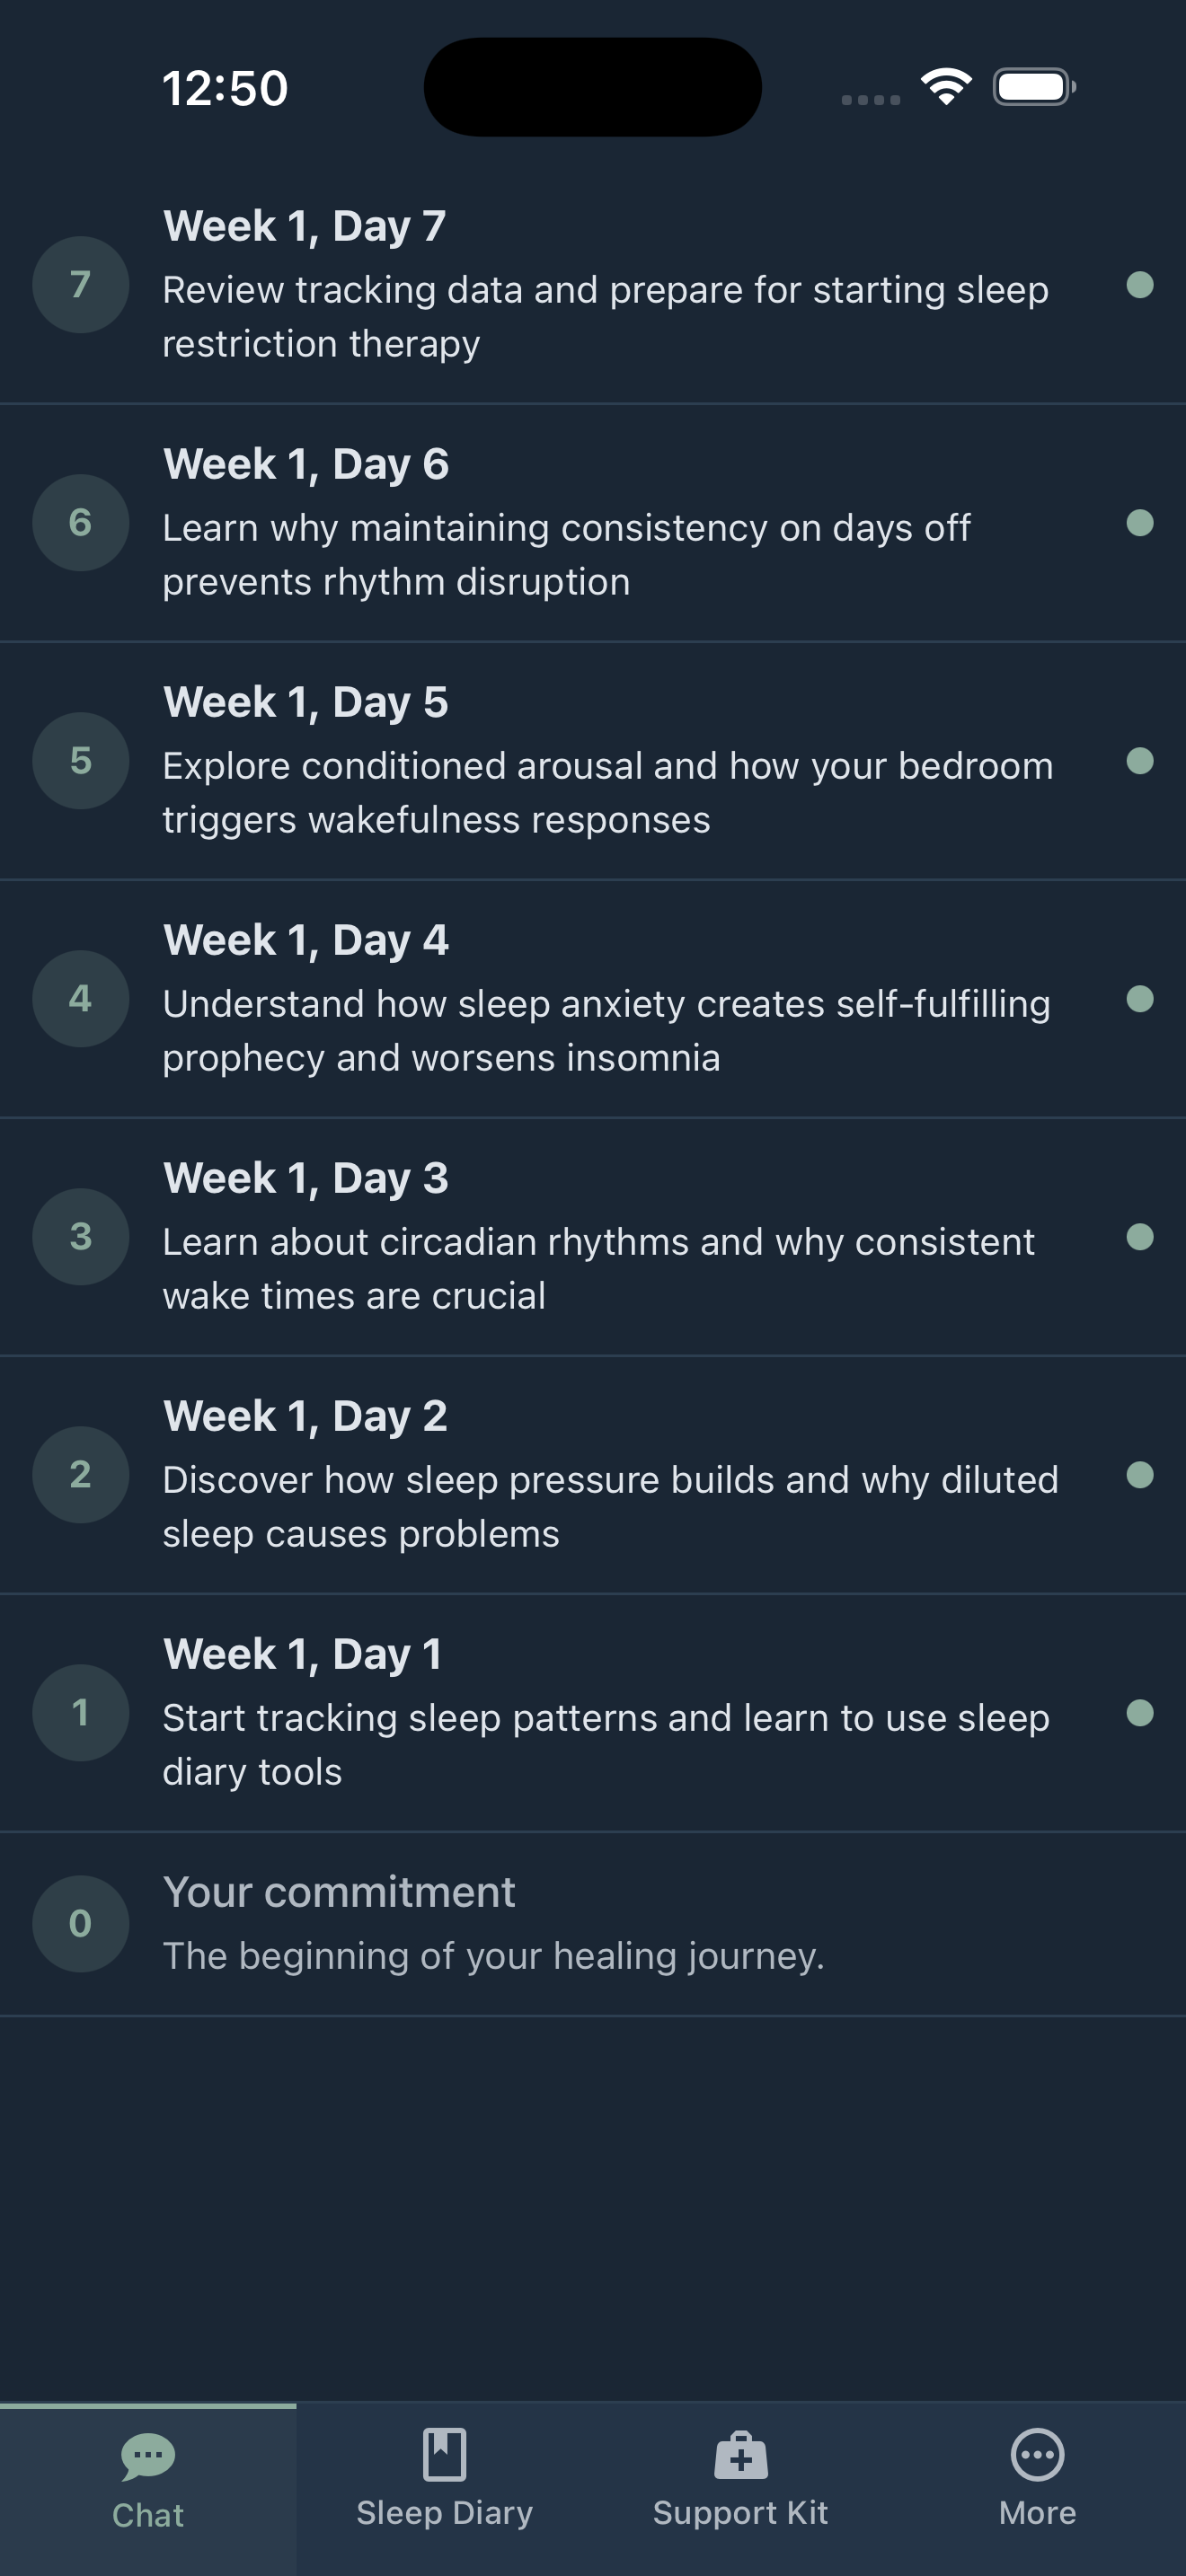This screenshot has width=1186, height=2576.
Task: Tap the number 0 commitment badge
Action: coord(80,1922)
